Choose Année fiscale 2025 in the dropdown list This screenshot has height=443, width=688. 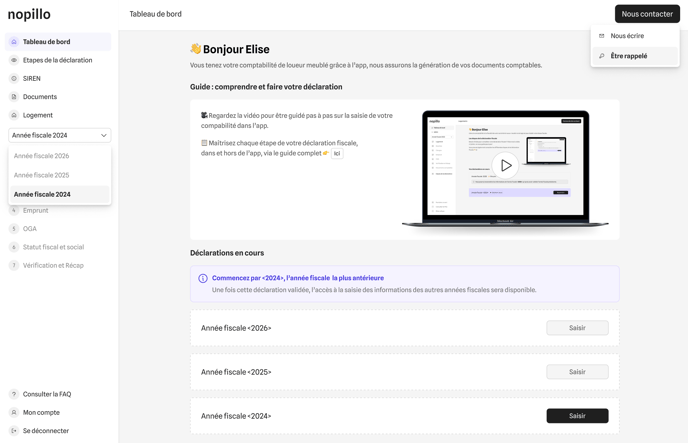(42, 175)
